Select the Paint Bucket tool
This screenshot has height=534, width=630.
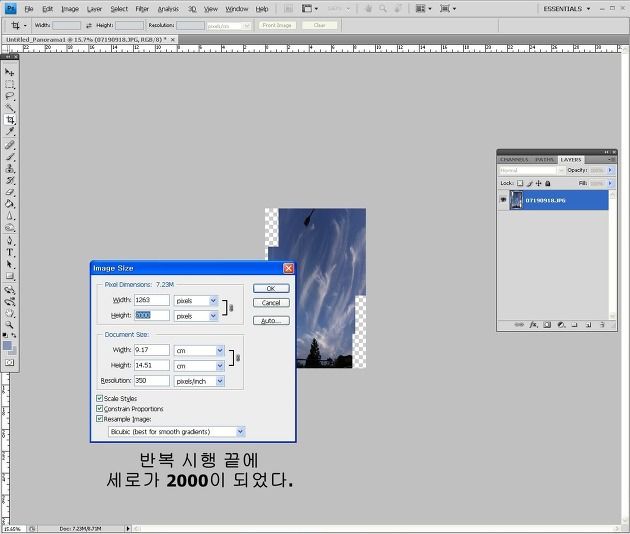[x=10, y=204]
